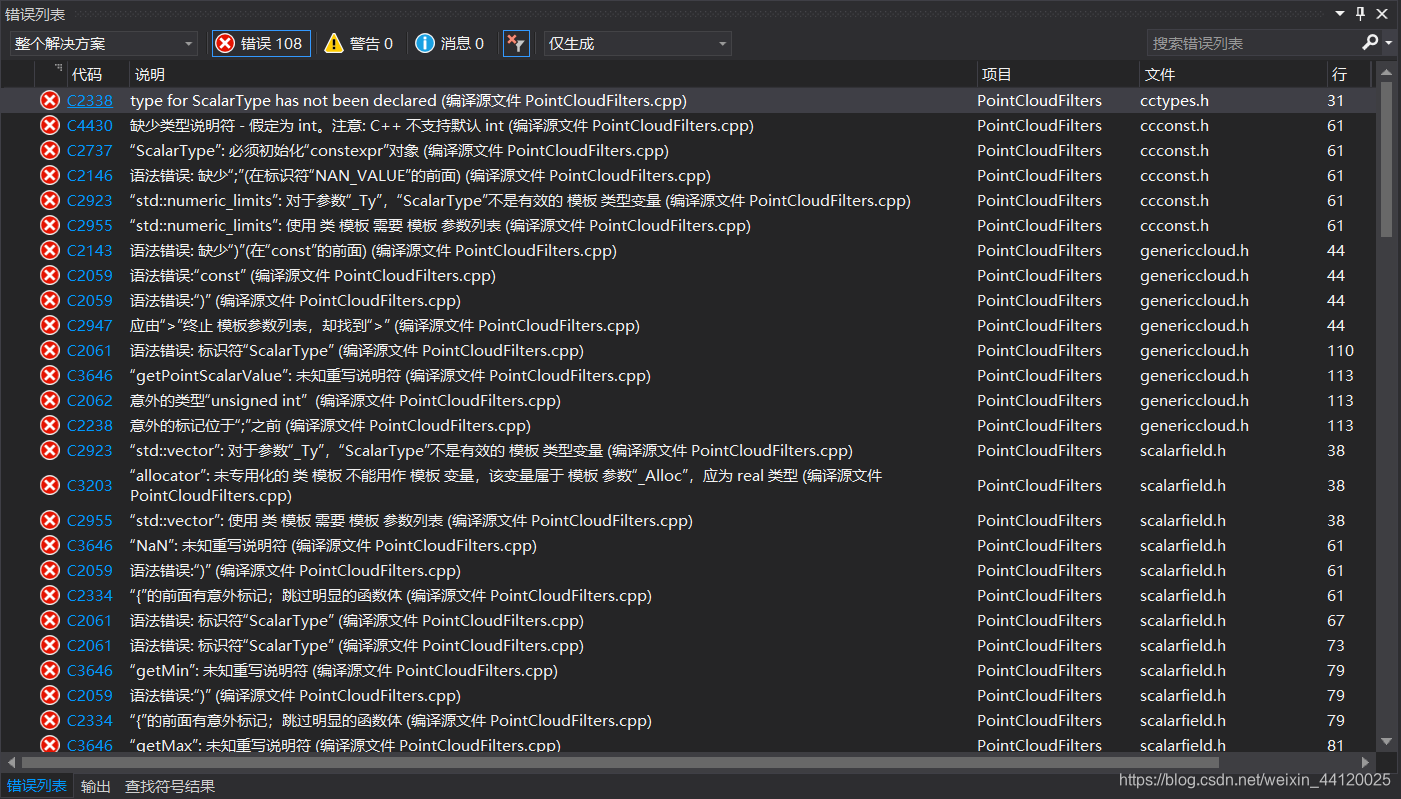Open the C2143 error code link

(90, 250)
